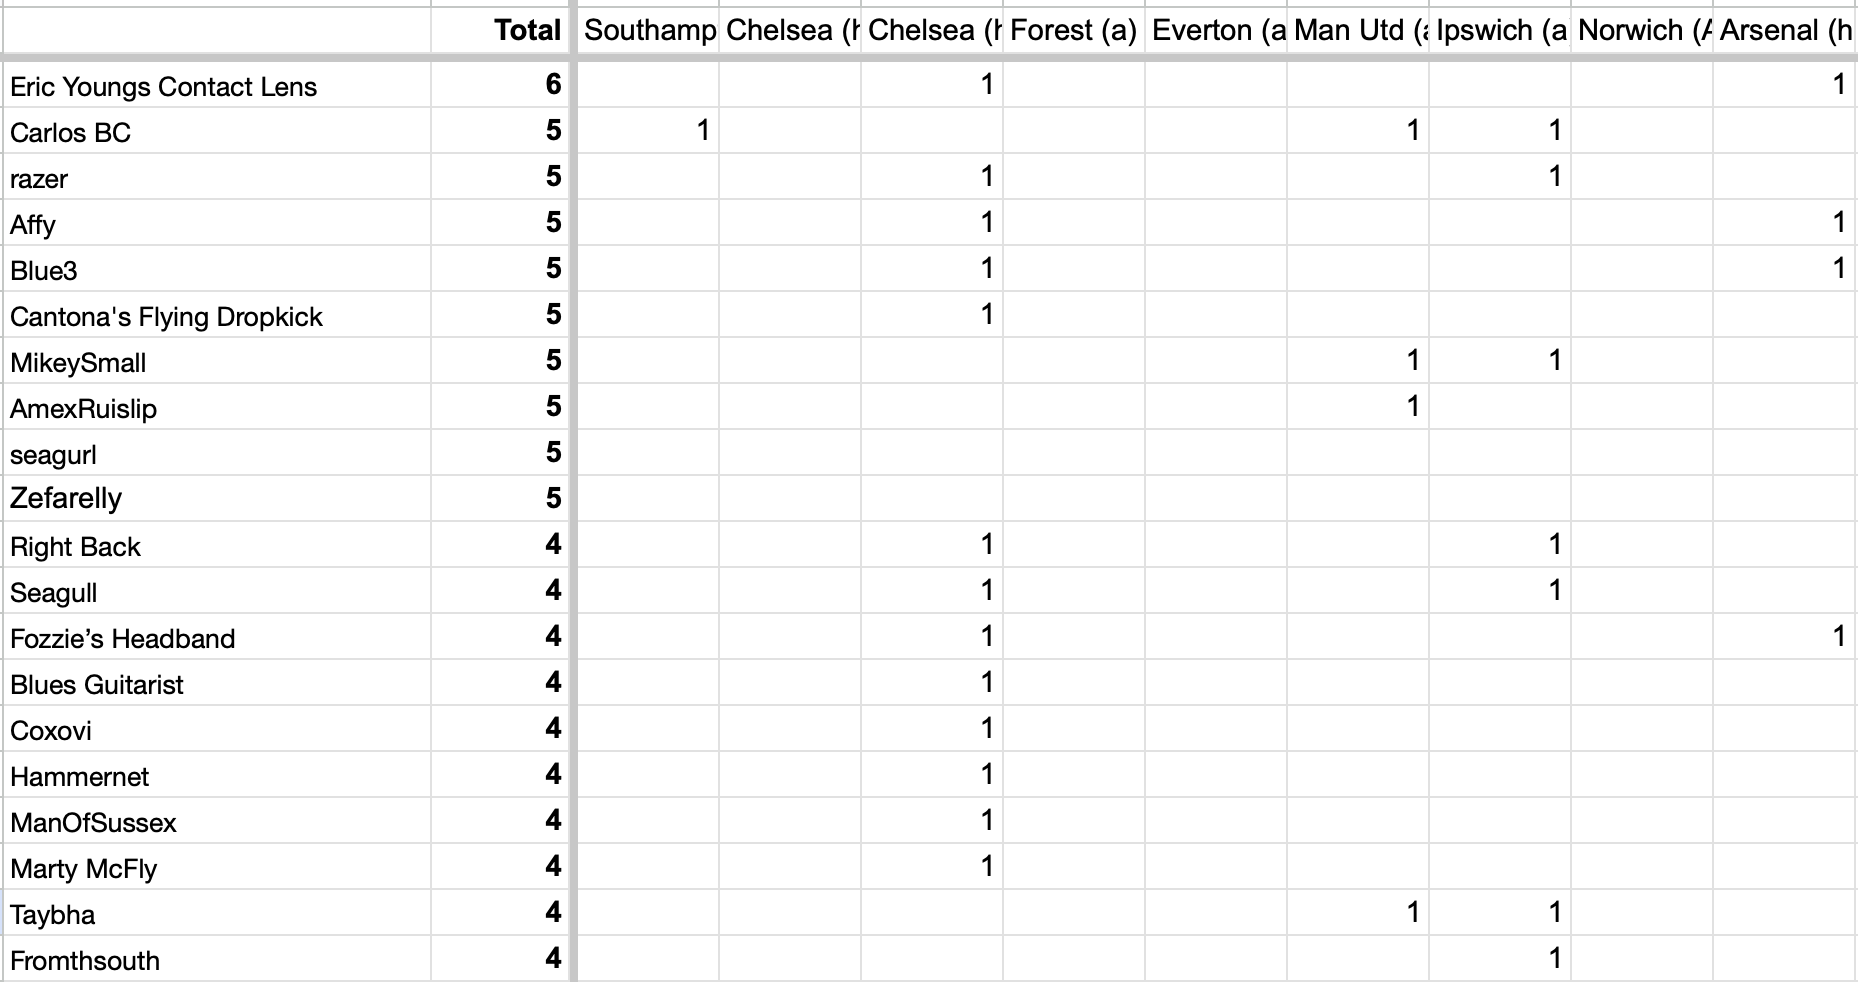Click Fromthsouth's Ipswich column value
Image resolution: width=1858 pixels, height=982 pixels.
tap(1500, 959)
